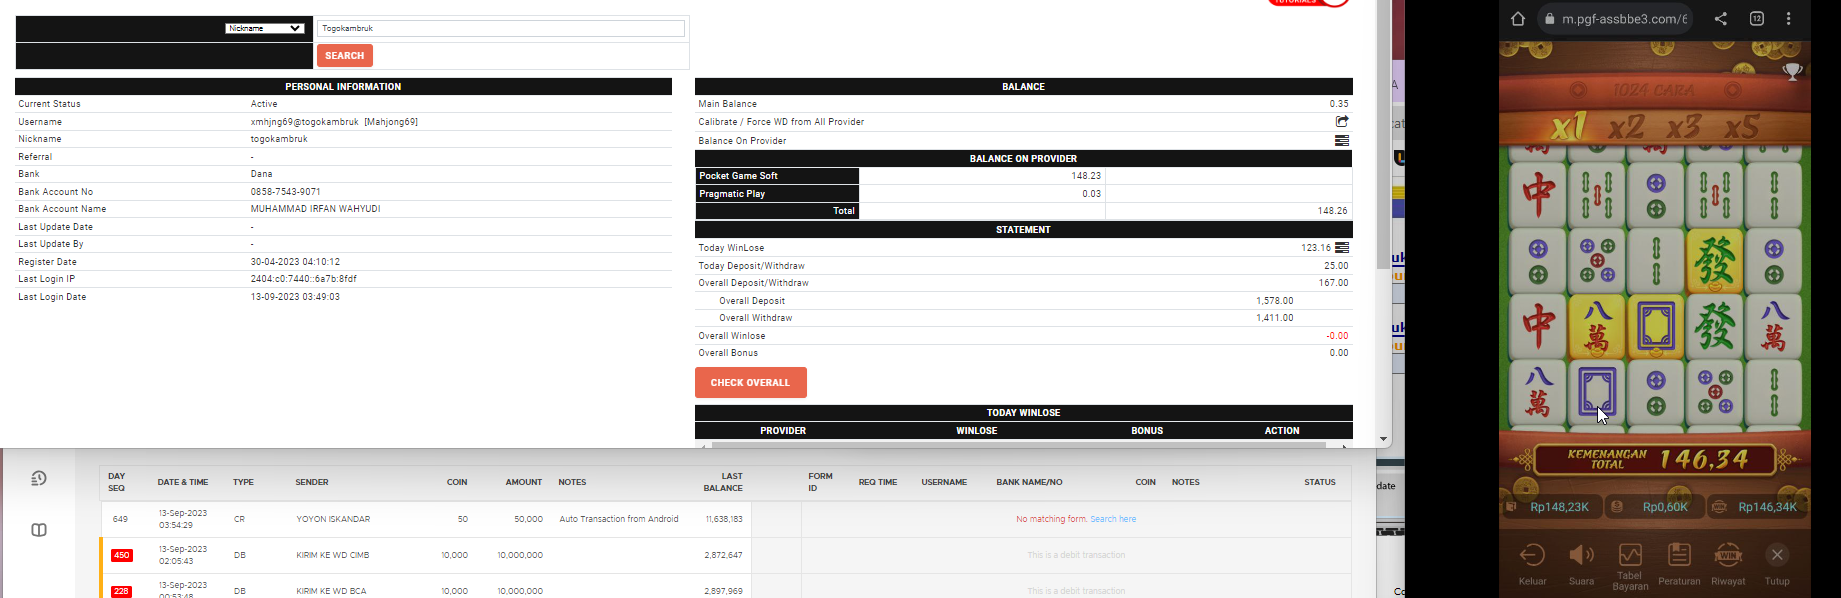Open the Nickname search type dropdown
The image size is (1841, 598).
[x=264, y=28]
